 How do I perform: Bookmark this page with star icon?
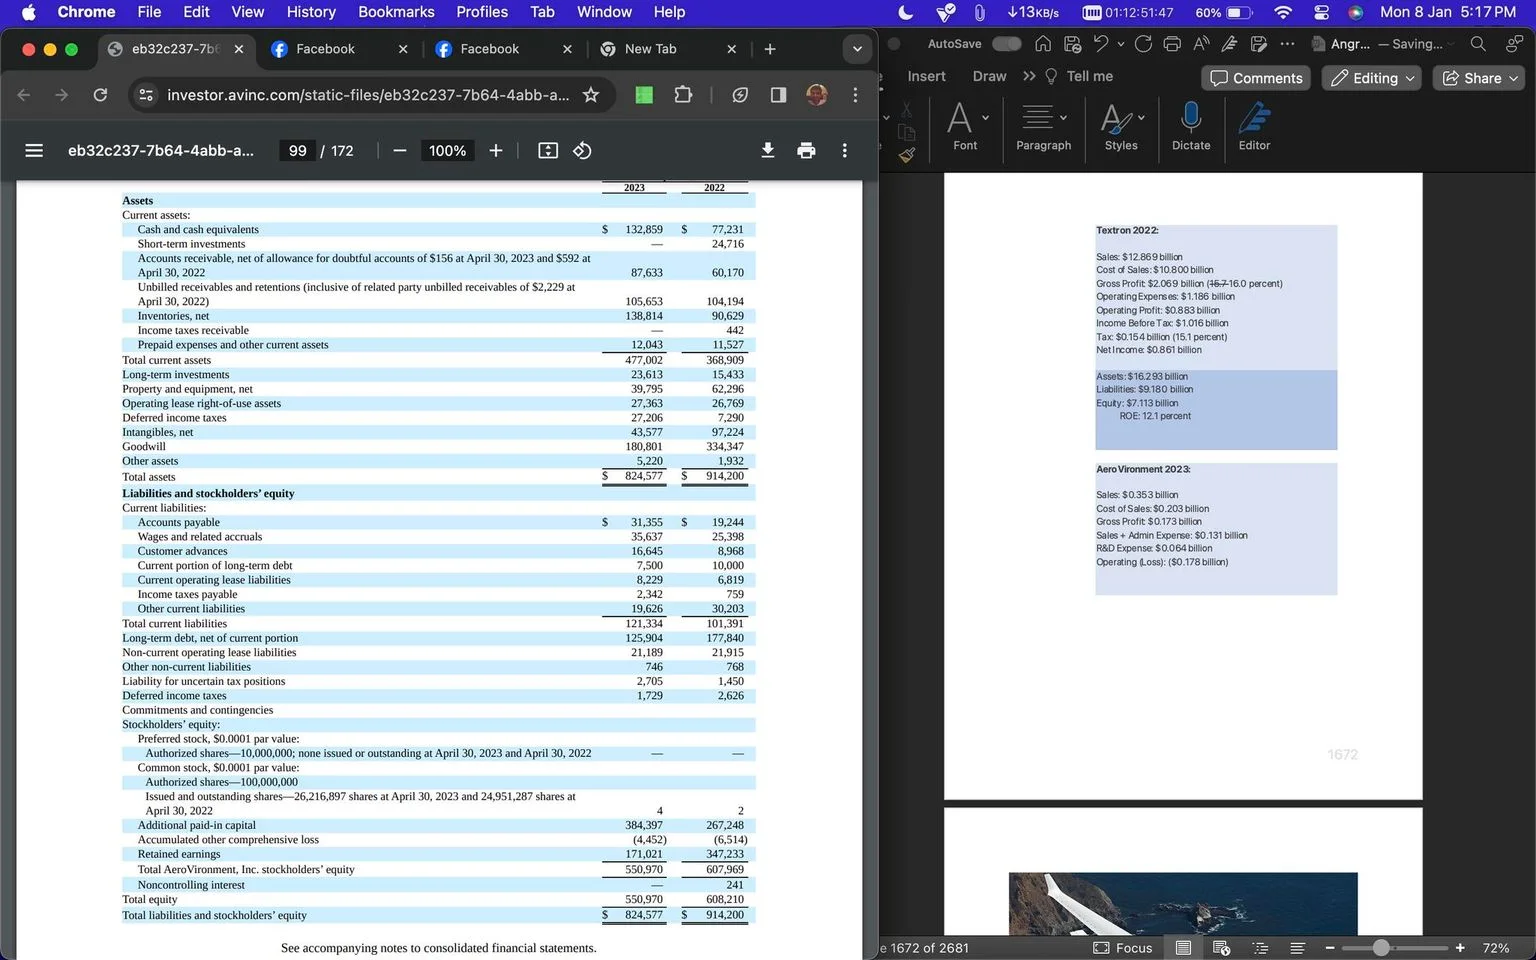[591, 95]
